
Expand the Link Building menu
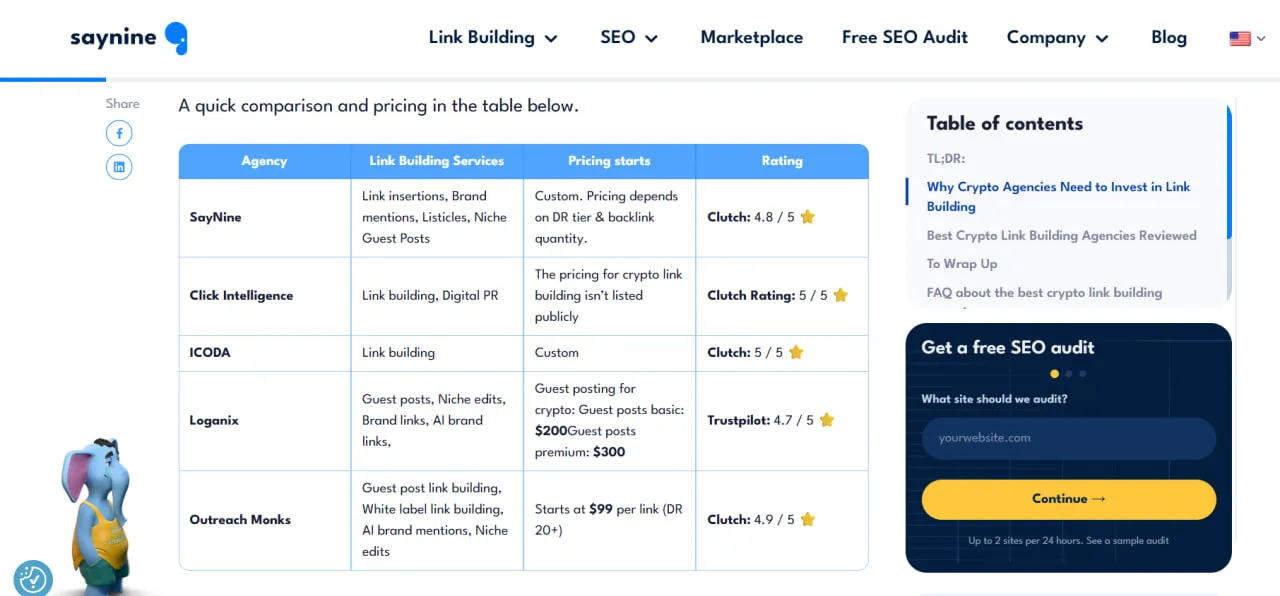(x=493, y=38)
